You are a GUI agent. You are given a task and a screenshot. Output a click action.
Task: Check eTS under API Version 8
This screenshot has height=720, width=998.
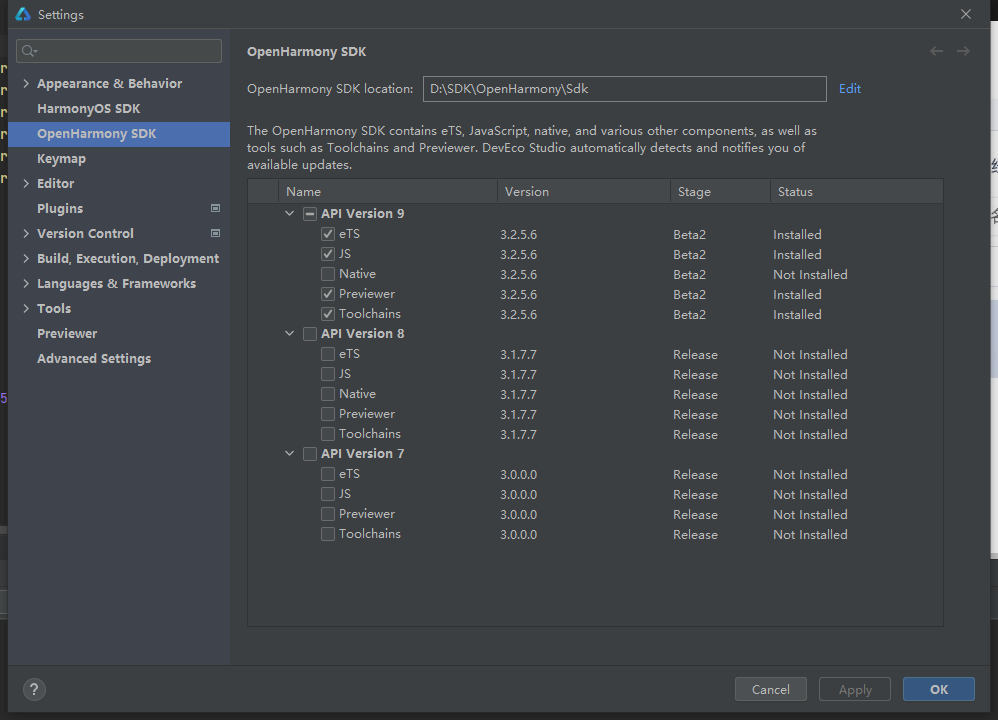point(328,354)
